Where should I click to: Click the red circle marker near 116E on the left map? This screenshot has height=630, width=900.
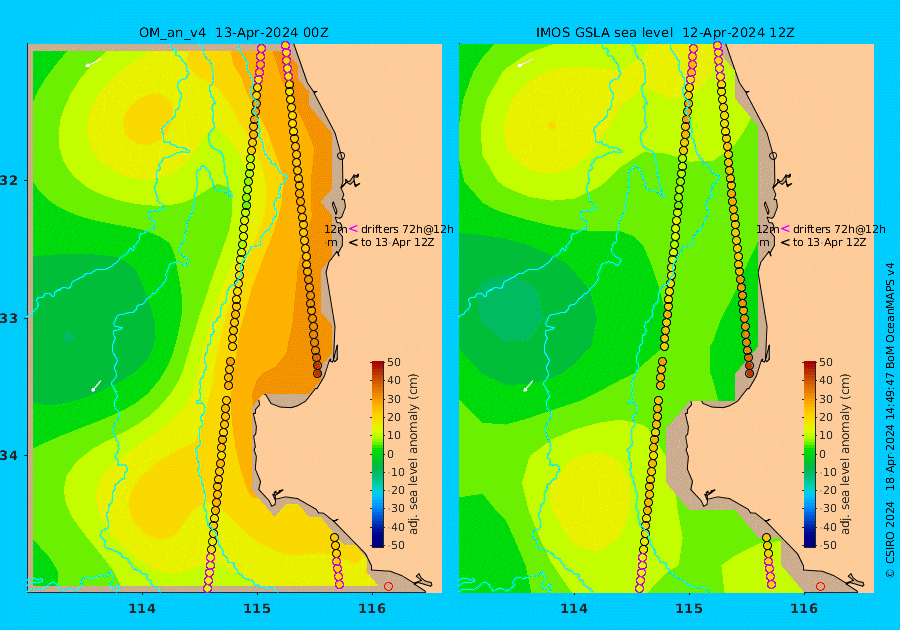389,586
